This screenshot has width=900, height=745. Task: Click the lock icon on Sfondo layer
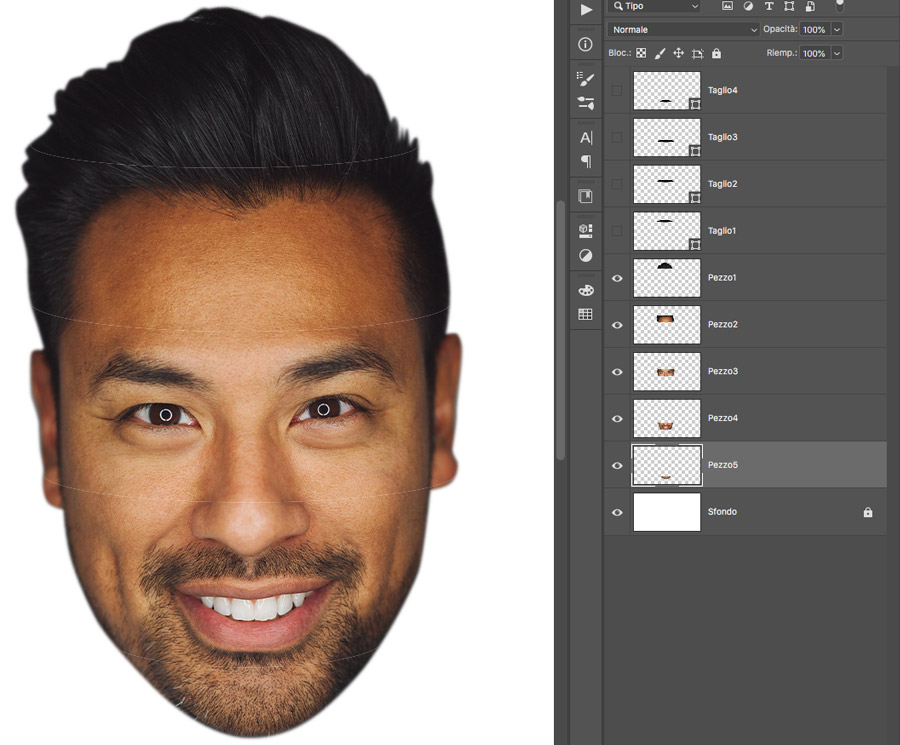tap(868, 512)
